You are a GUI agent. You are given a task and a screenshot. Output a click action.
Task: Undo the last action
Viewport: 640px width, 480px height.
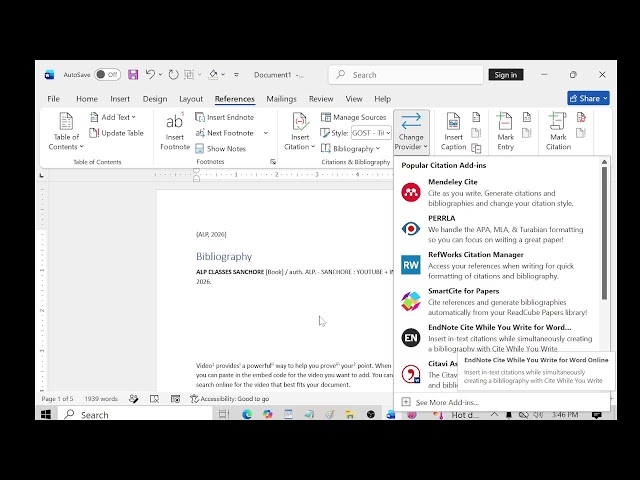[150, 75]
